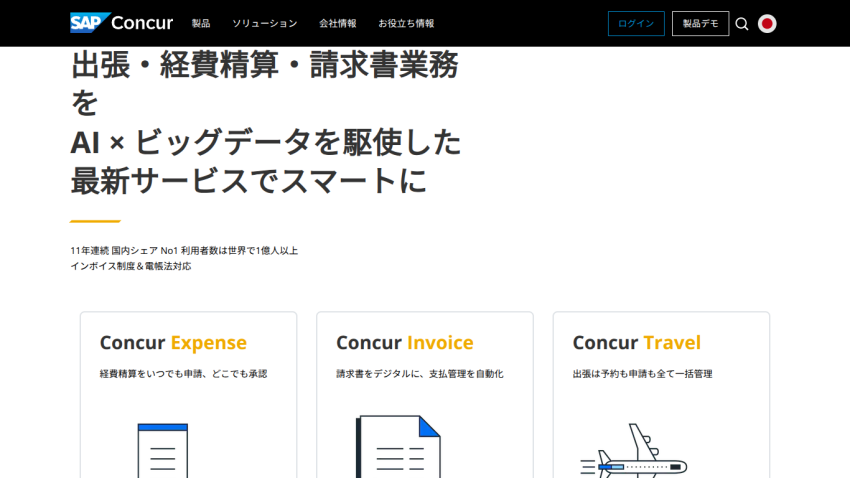Click the headline AI × ビッグデータを駆使した
Screen dimensions: 850x478
[x=266, y=142]
